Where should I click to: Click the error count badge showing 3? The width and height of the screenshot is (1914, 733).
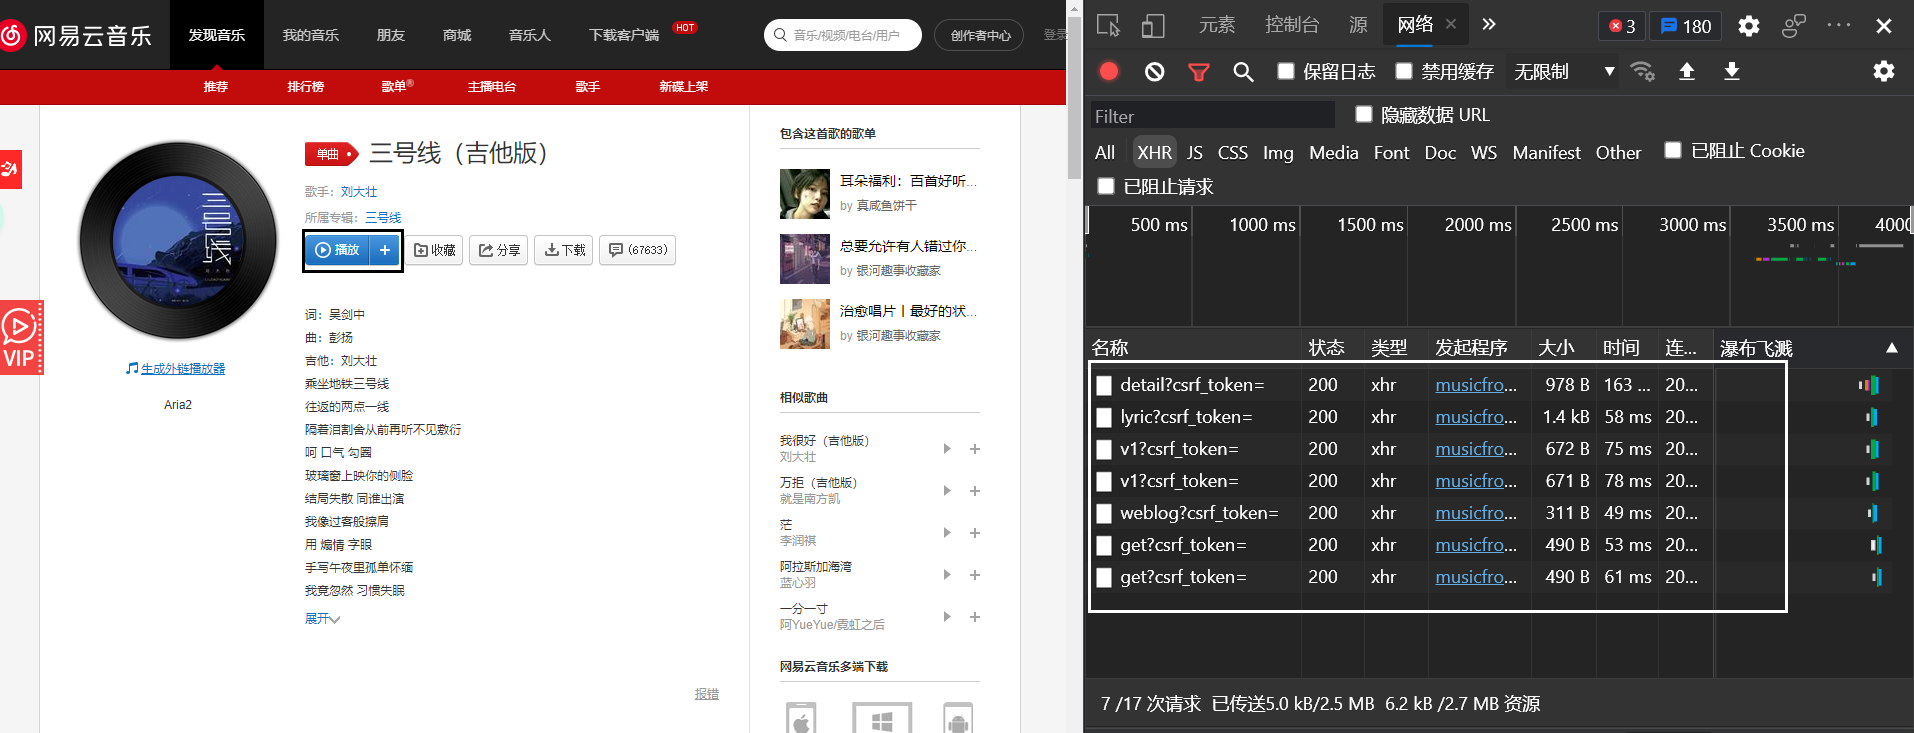(1622, 26)
